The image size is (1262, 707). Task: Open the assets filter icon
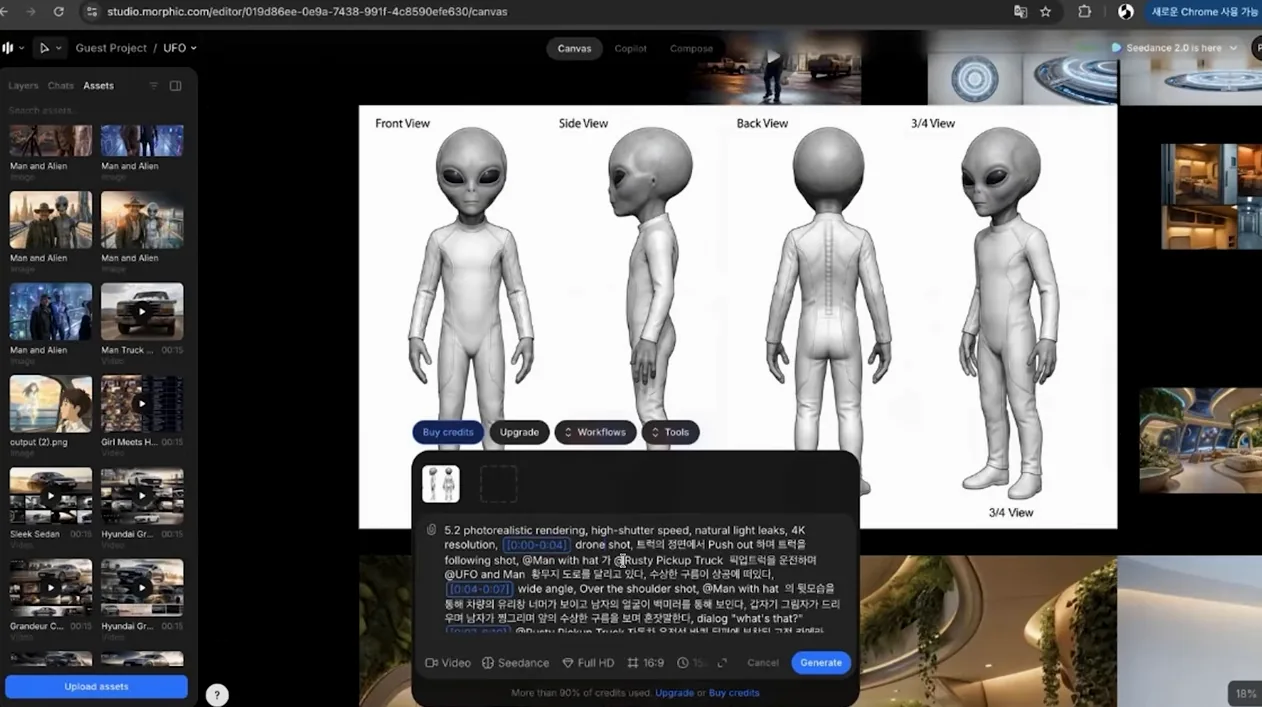pos(154,86)
